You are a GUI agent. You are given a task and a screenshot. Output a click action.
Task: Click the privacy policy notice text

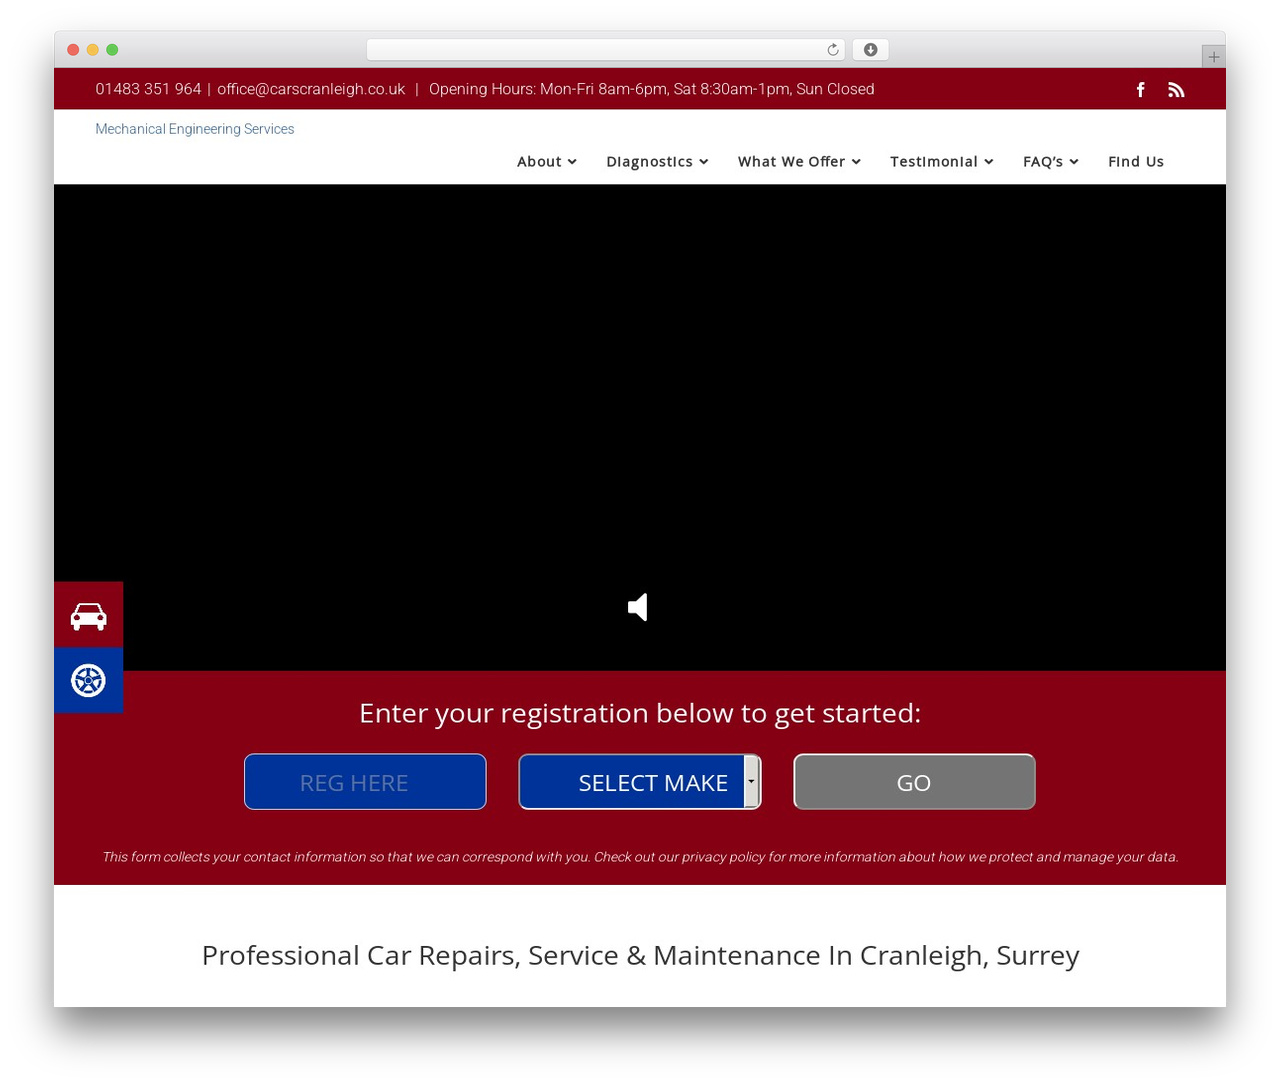640,857
